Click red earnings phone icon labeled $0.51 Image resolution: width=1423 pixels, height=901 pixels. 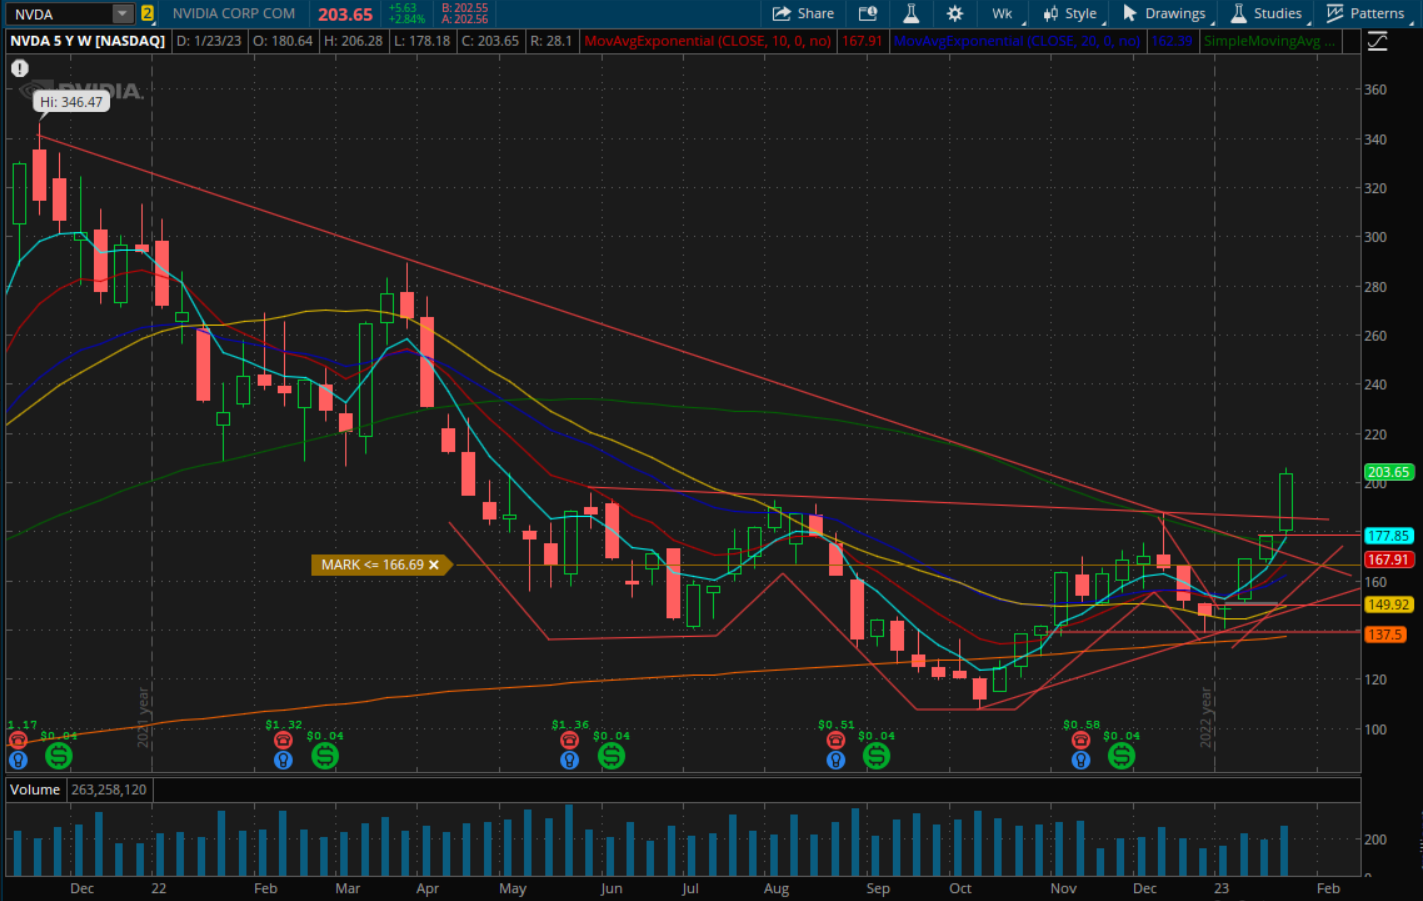(x=835, y=740)
